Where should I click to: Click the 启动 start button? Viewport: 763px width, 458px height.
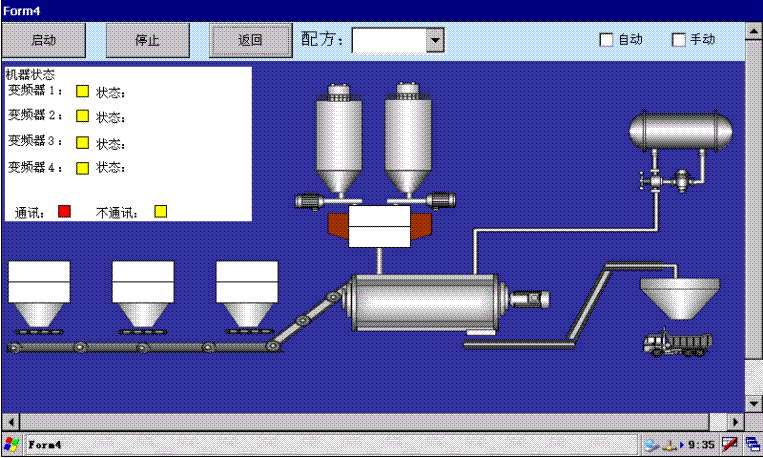pos(44,40)
